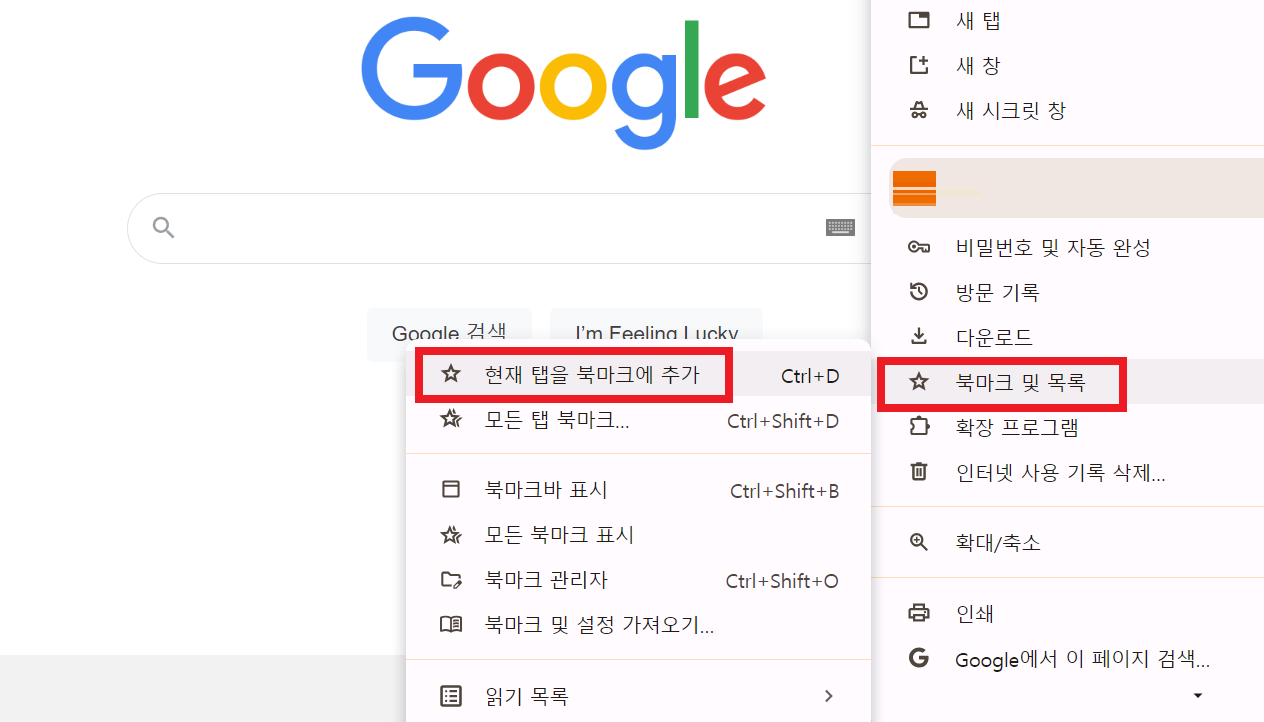
Task: Click the Google logo image
Action: [563, 85]
